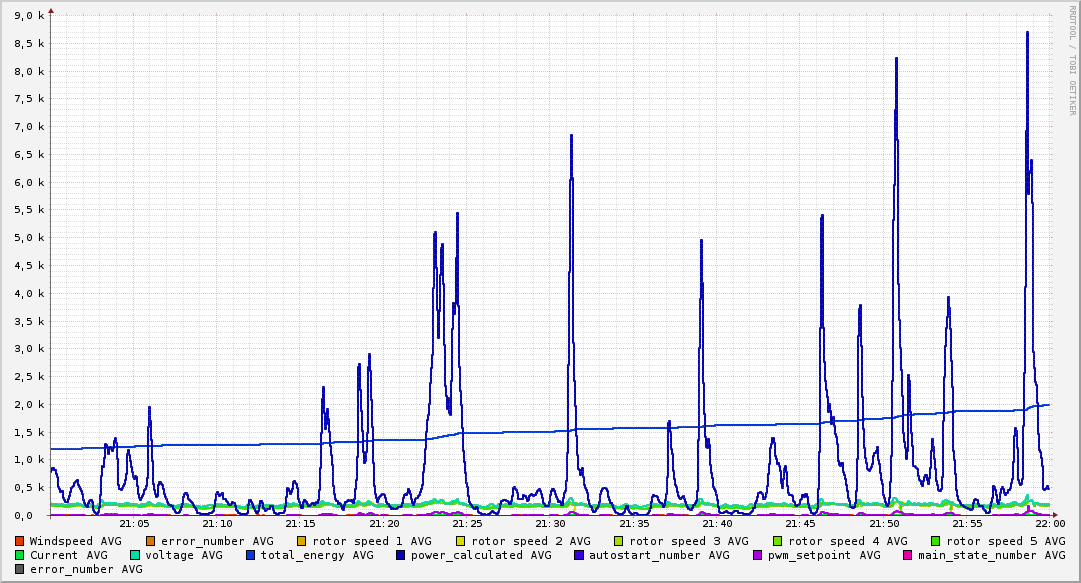The height and width of the screenshot is (583, 1081).
Task: Click the 21:30 time axis label
Action: click(x=551, y=524)
